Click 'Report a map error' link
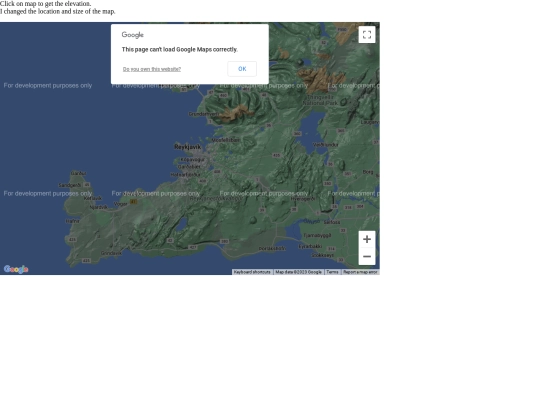The image size is (540, 405). pos(360,272)
